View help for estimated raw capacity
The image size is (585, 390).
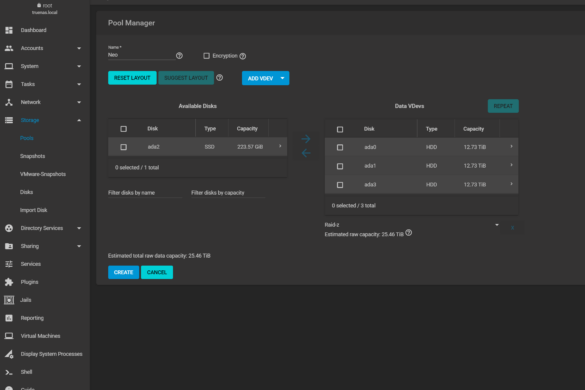(x=409, y=233)
